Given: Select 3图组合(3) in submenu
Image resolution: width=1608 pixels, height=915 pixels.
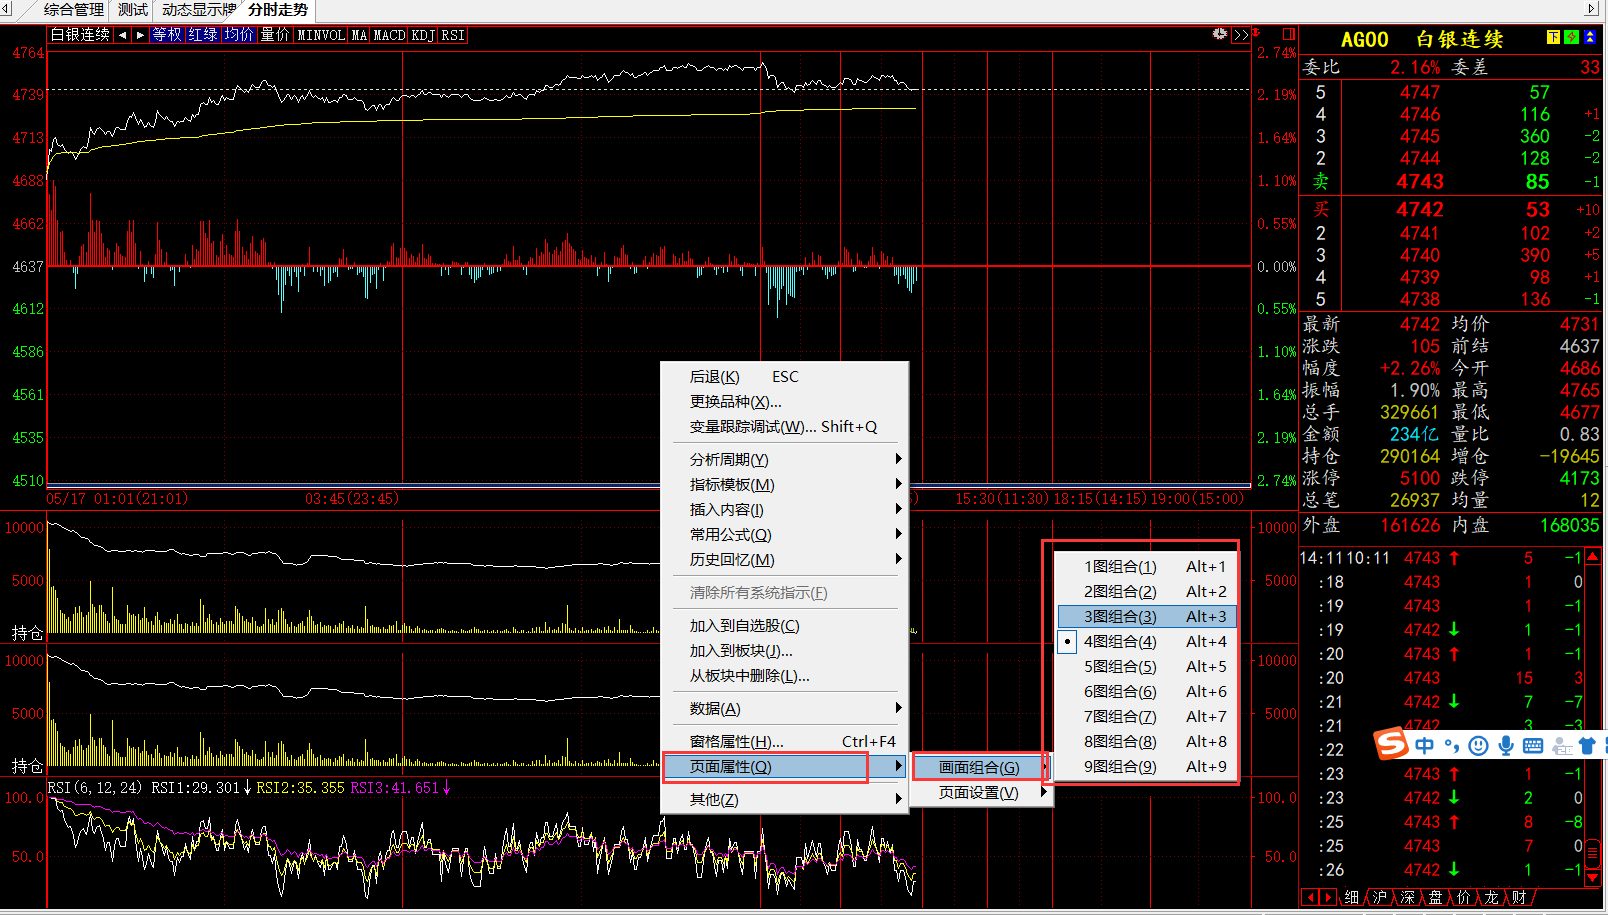Looking at the screenshot, I should 1147,616.
